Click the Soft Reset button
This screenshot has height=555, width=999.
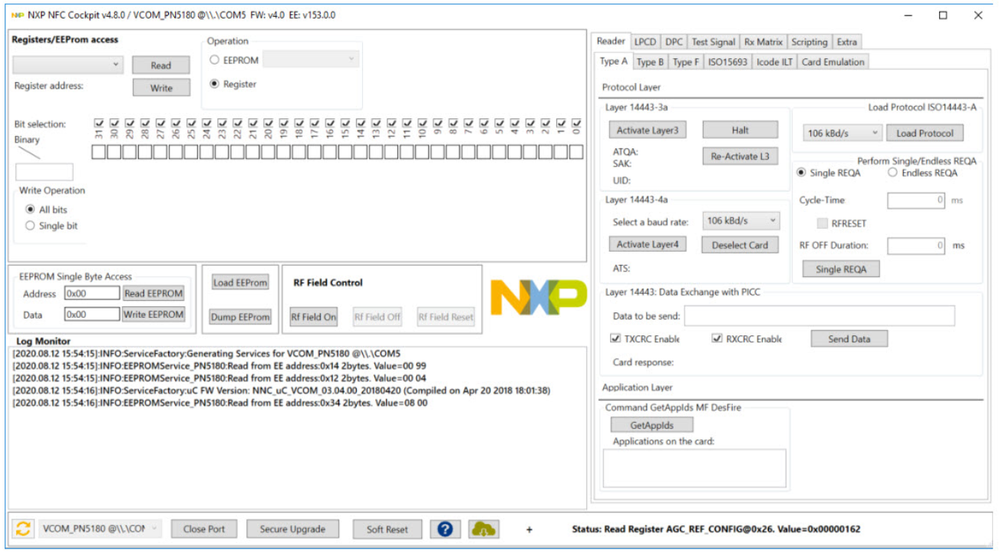pyautogui.click(x=387, y=529)
